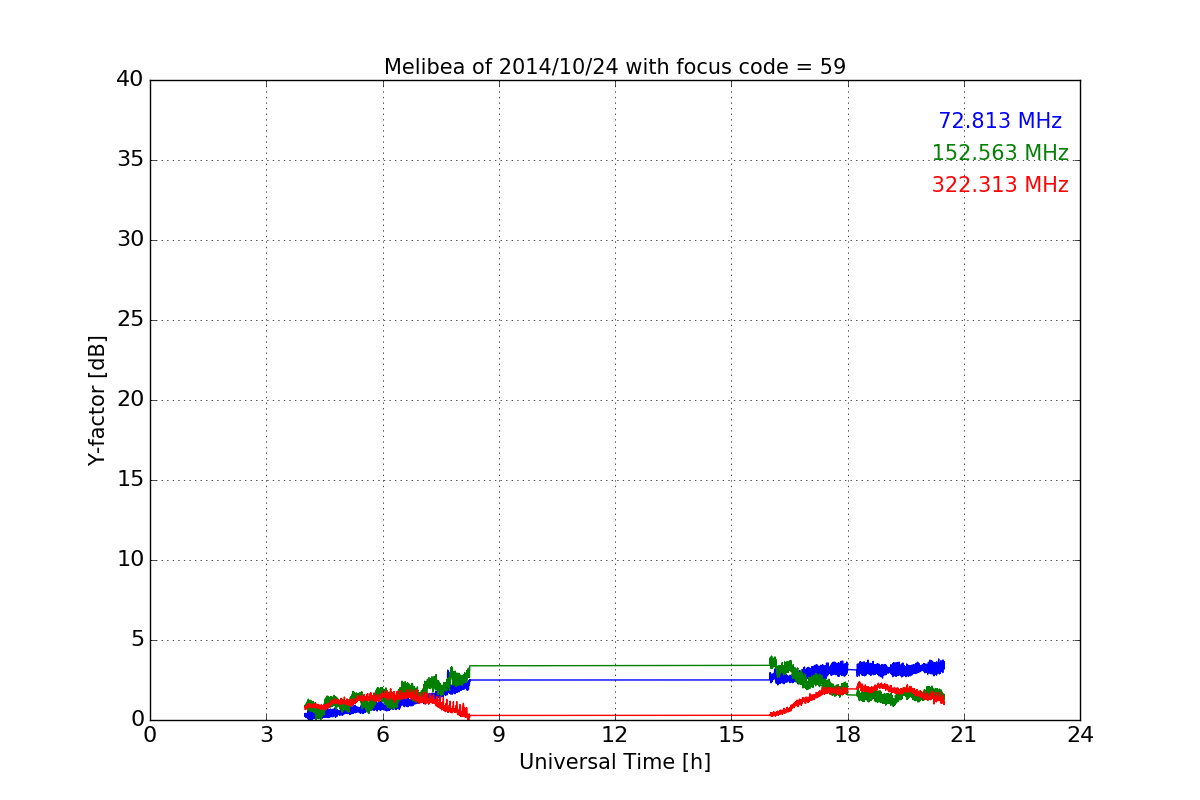Click the x-axis tick label 21
The height and width of the screenshot is (800, 1200).
pos(964,735)
